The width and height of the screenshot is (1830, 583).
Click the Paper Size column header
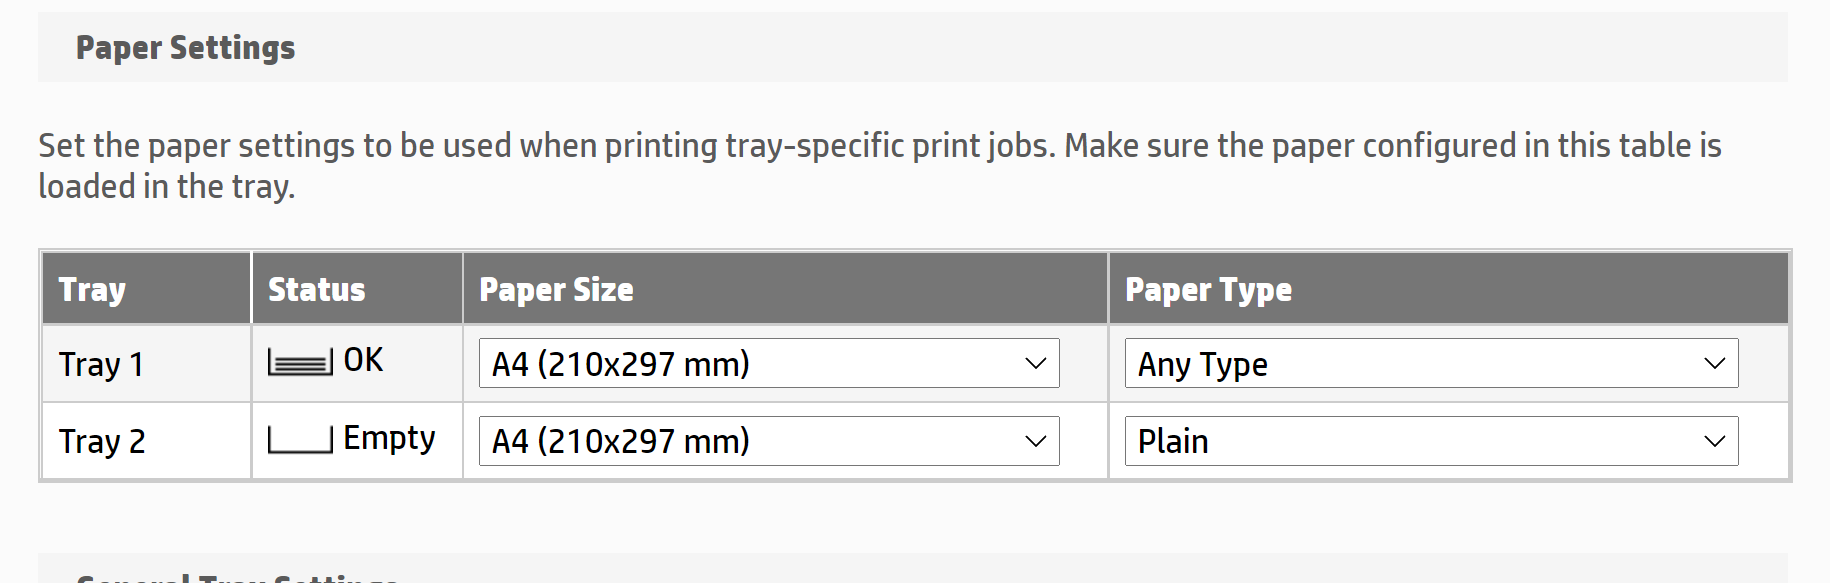coord(556,288)
